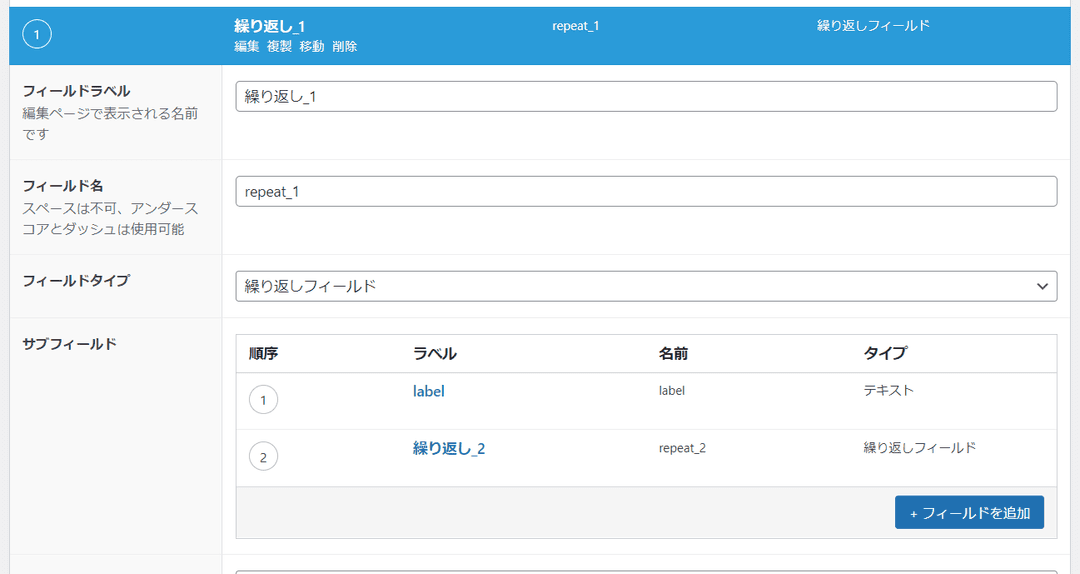Collapse the 繰り返し_1 field via header title
1080x574 pixels.
pyautogui.click(x=269, y=26)
